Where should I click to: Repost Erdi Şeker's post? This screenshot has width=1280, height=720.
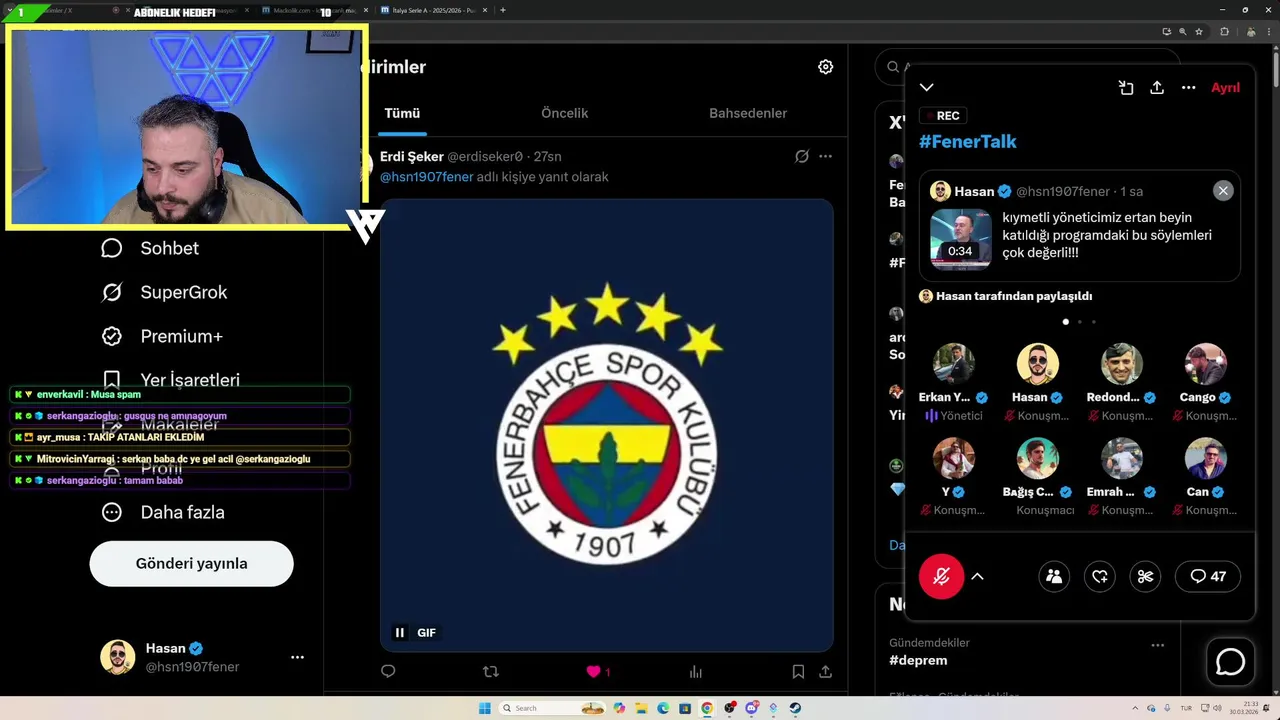click(490, 672)
